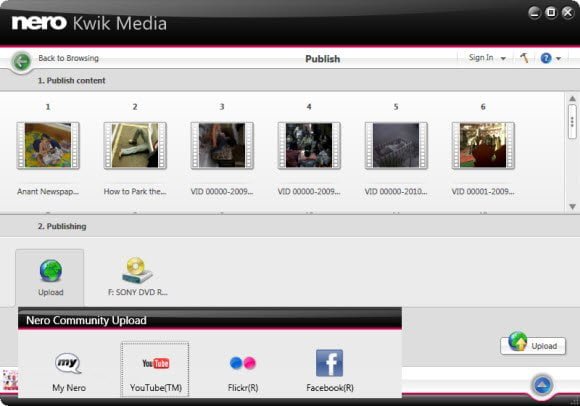580x406 pixels.
Task: Select the Anant Newspap... video thumbnail
Action: [48, 146]
